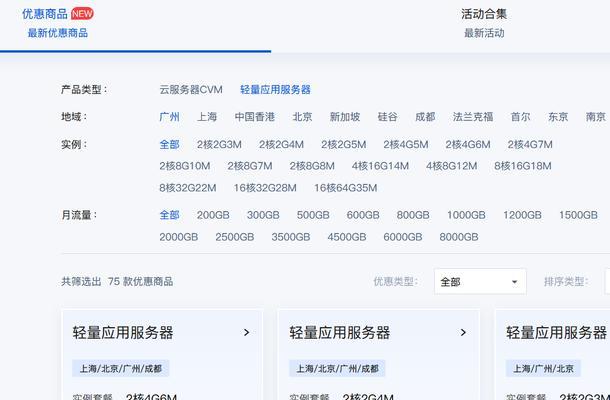Choose region 首尔
The image size is (610, 400).
click(521, 117)
